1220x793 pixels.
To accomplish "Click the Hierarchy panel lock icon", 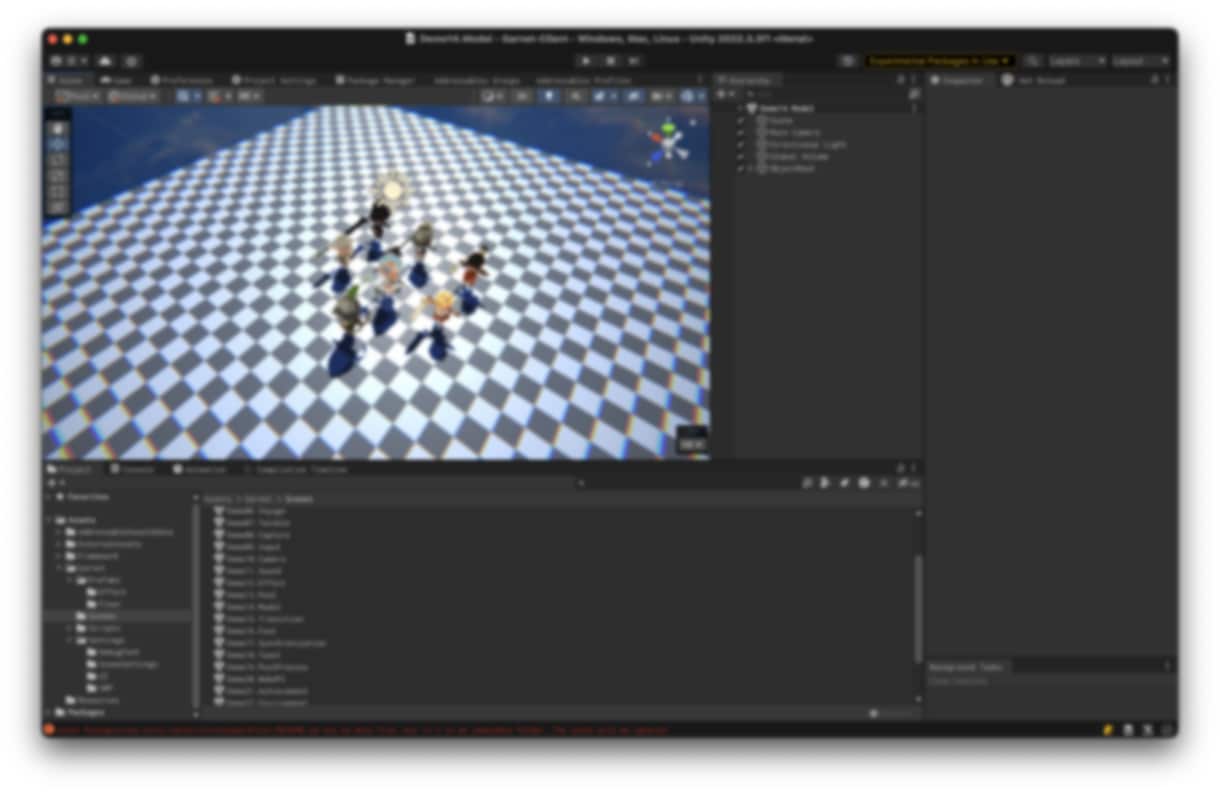I will (x=900, y=80).
